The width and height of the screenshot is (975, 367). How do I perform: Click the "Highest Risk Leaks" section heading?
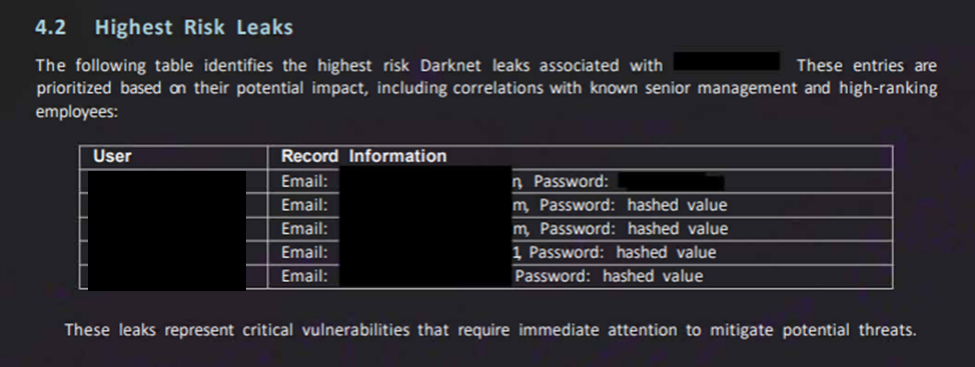coord(193,28)
